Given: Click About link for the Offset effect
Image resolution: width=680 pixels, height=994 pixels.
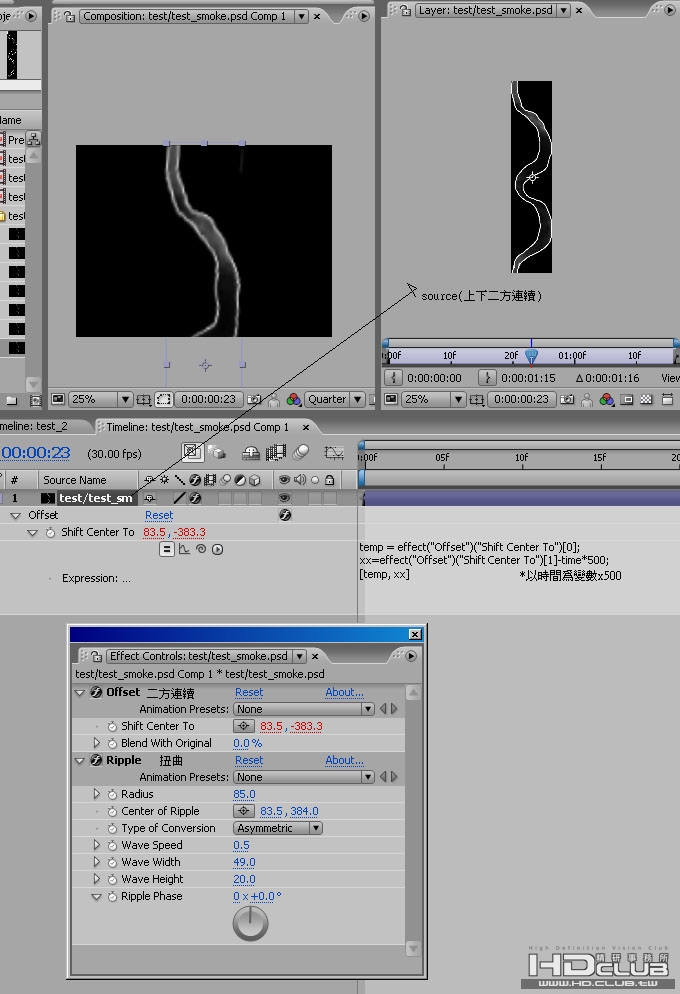Looking at the screenshot, I should point(344,692).
